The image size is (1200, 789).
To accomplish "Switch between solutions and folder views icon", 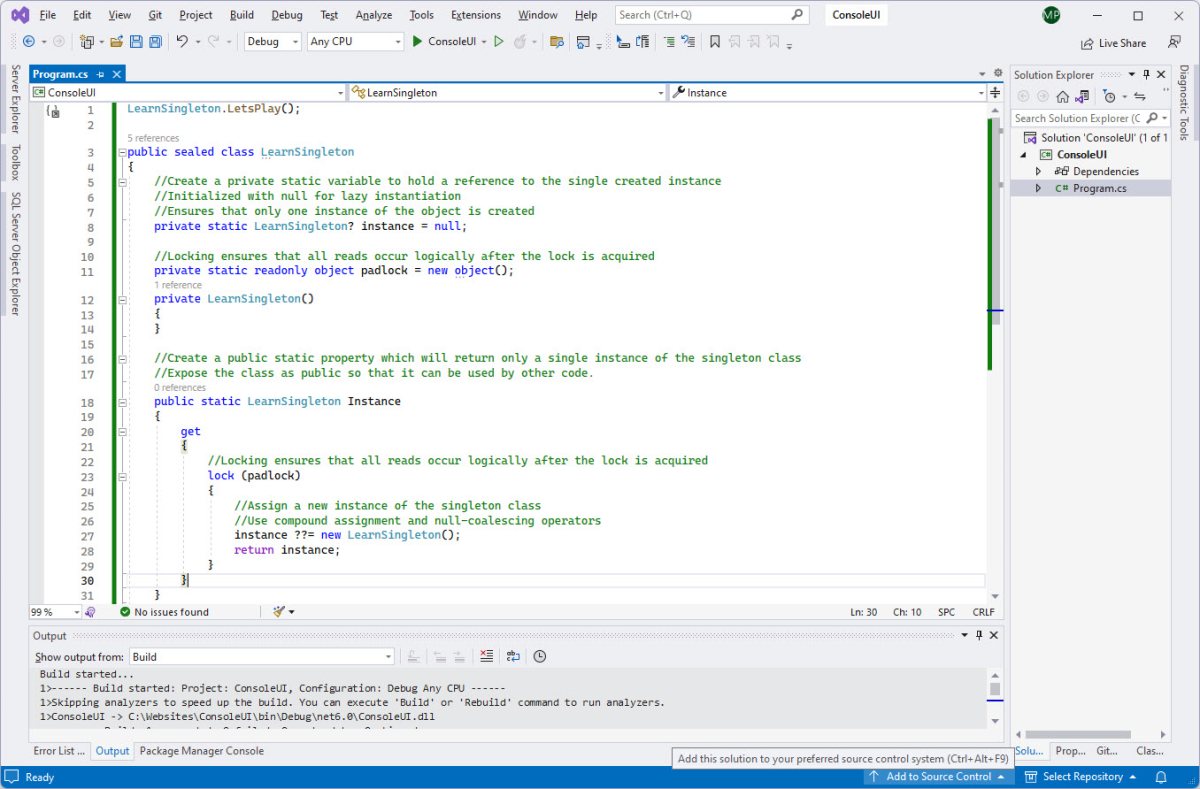I will pos(1081,96).
